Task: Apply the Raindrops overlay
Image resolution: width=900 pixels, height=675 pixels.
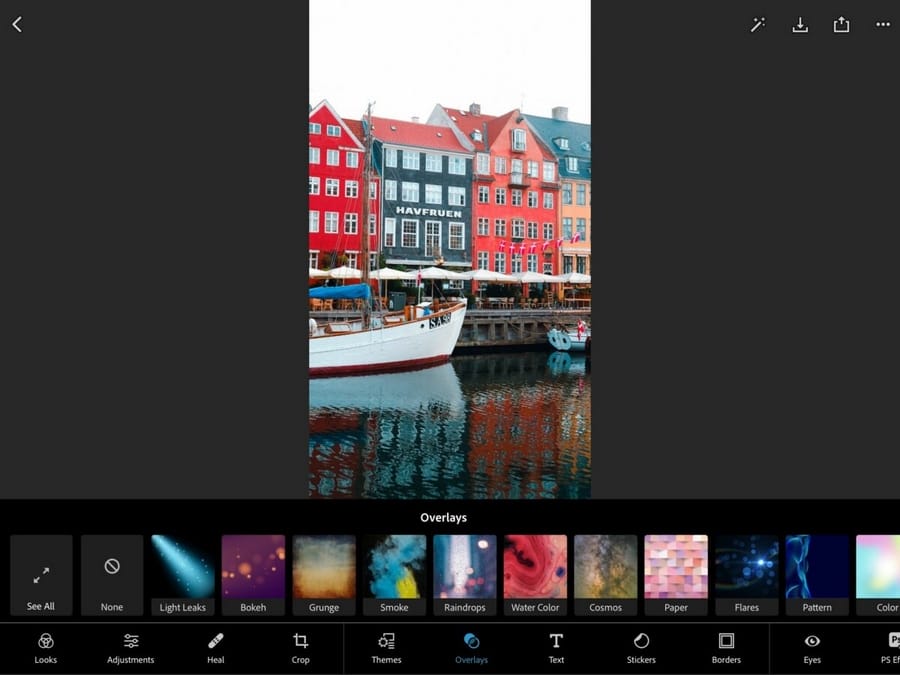Action: pos(464,574)
